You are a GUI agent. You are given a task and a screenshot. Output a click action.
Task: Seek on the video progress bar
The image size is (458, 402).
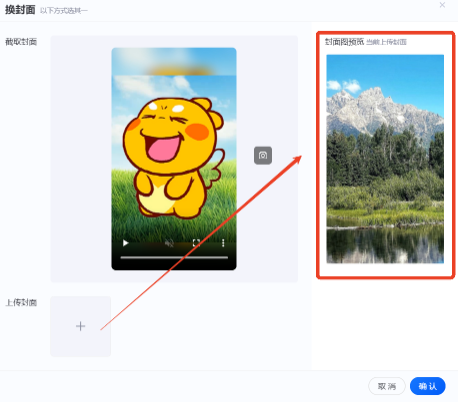tap(174, 257)
